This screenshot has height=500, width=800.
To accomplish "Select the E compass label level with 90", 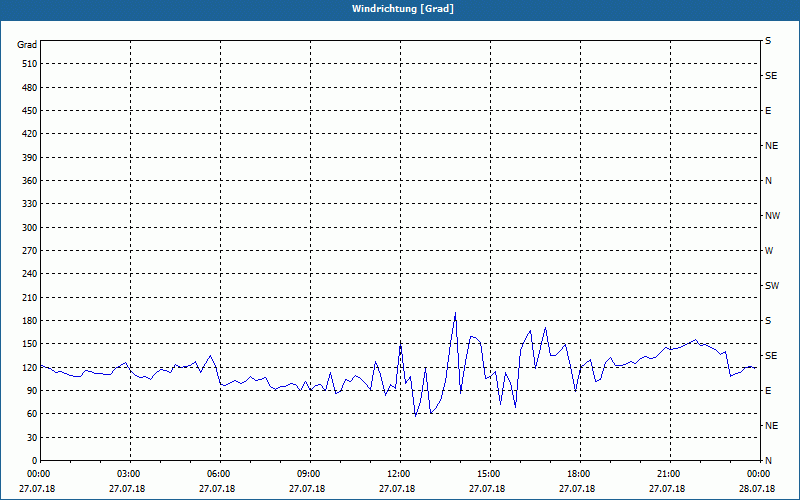I will point(768,391).
